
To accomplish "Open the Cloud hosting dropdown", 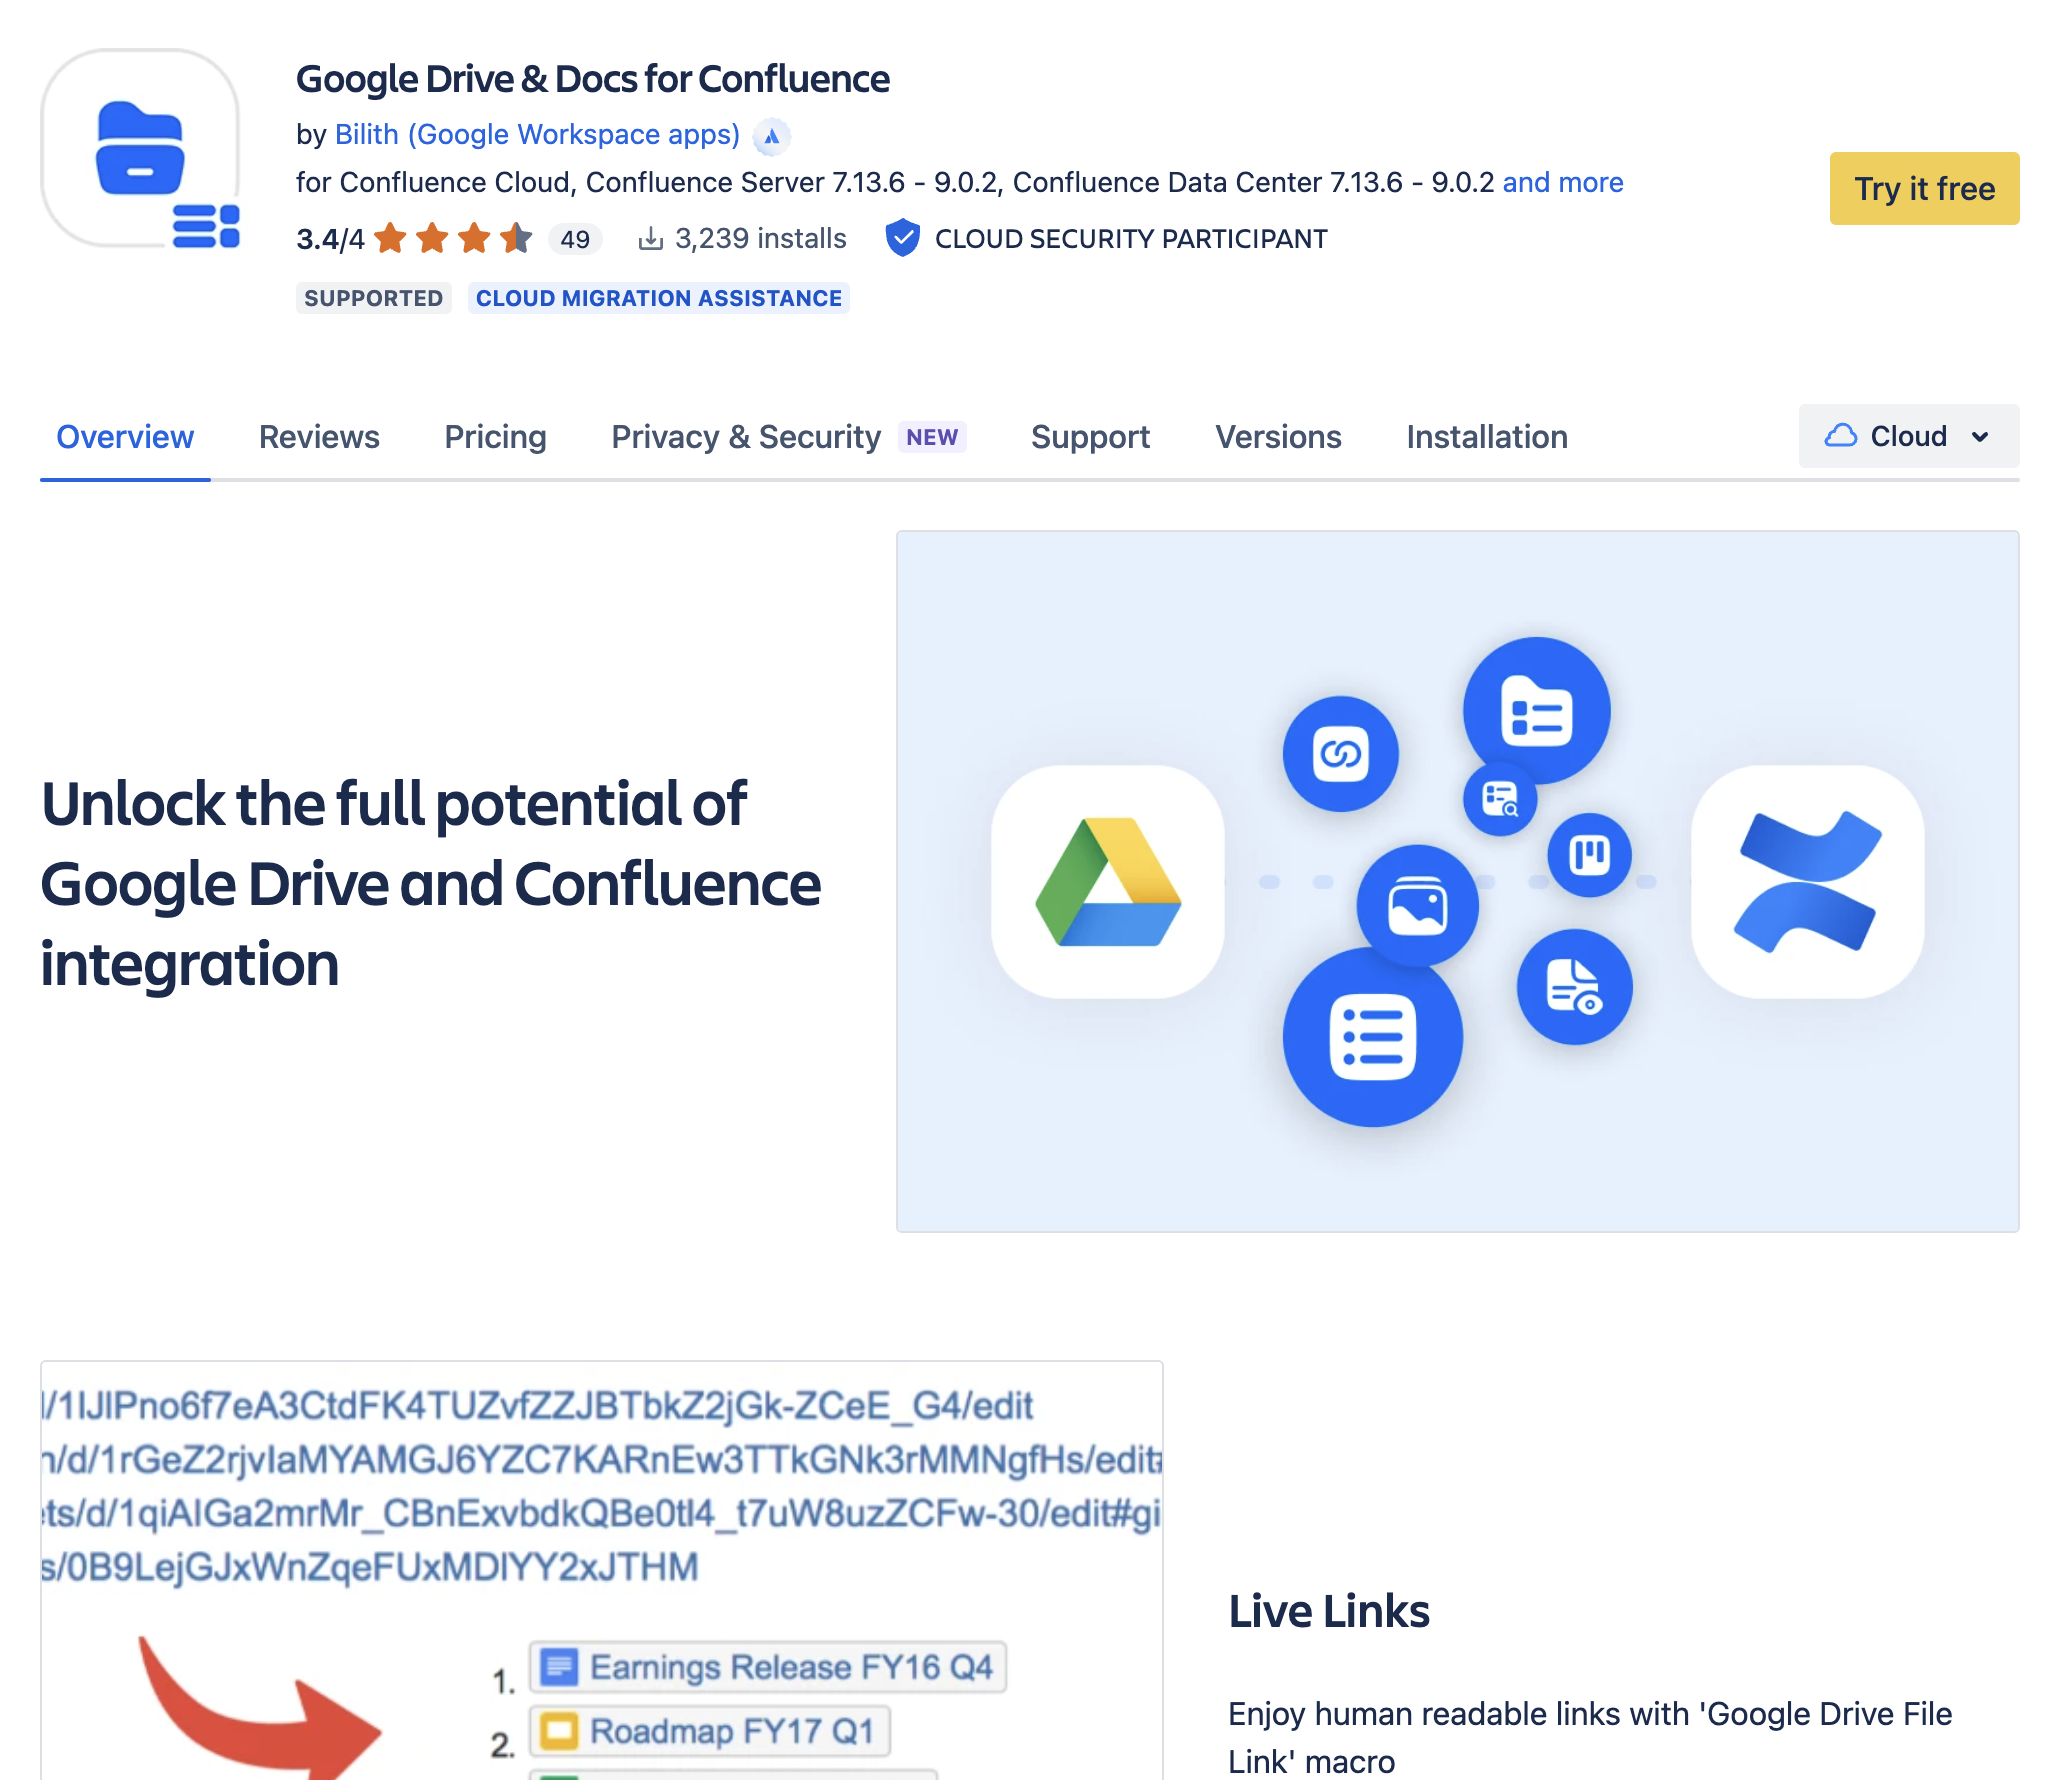I will (1907, 436).
